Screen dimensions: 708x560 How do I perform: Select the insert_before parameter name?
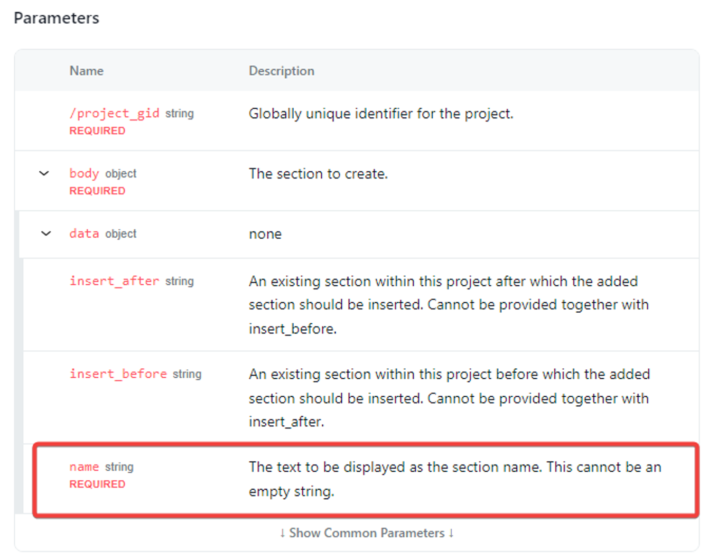click(118, 374)
